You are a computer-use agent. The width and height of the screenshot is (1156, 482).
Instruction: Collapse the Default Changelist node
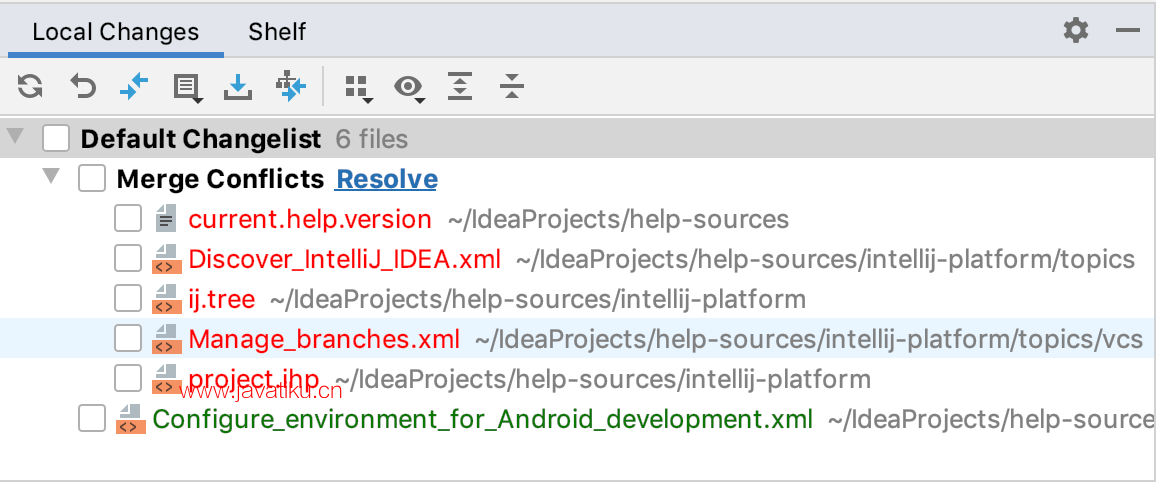pos(15,137)
